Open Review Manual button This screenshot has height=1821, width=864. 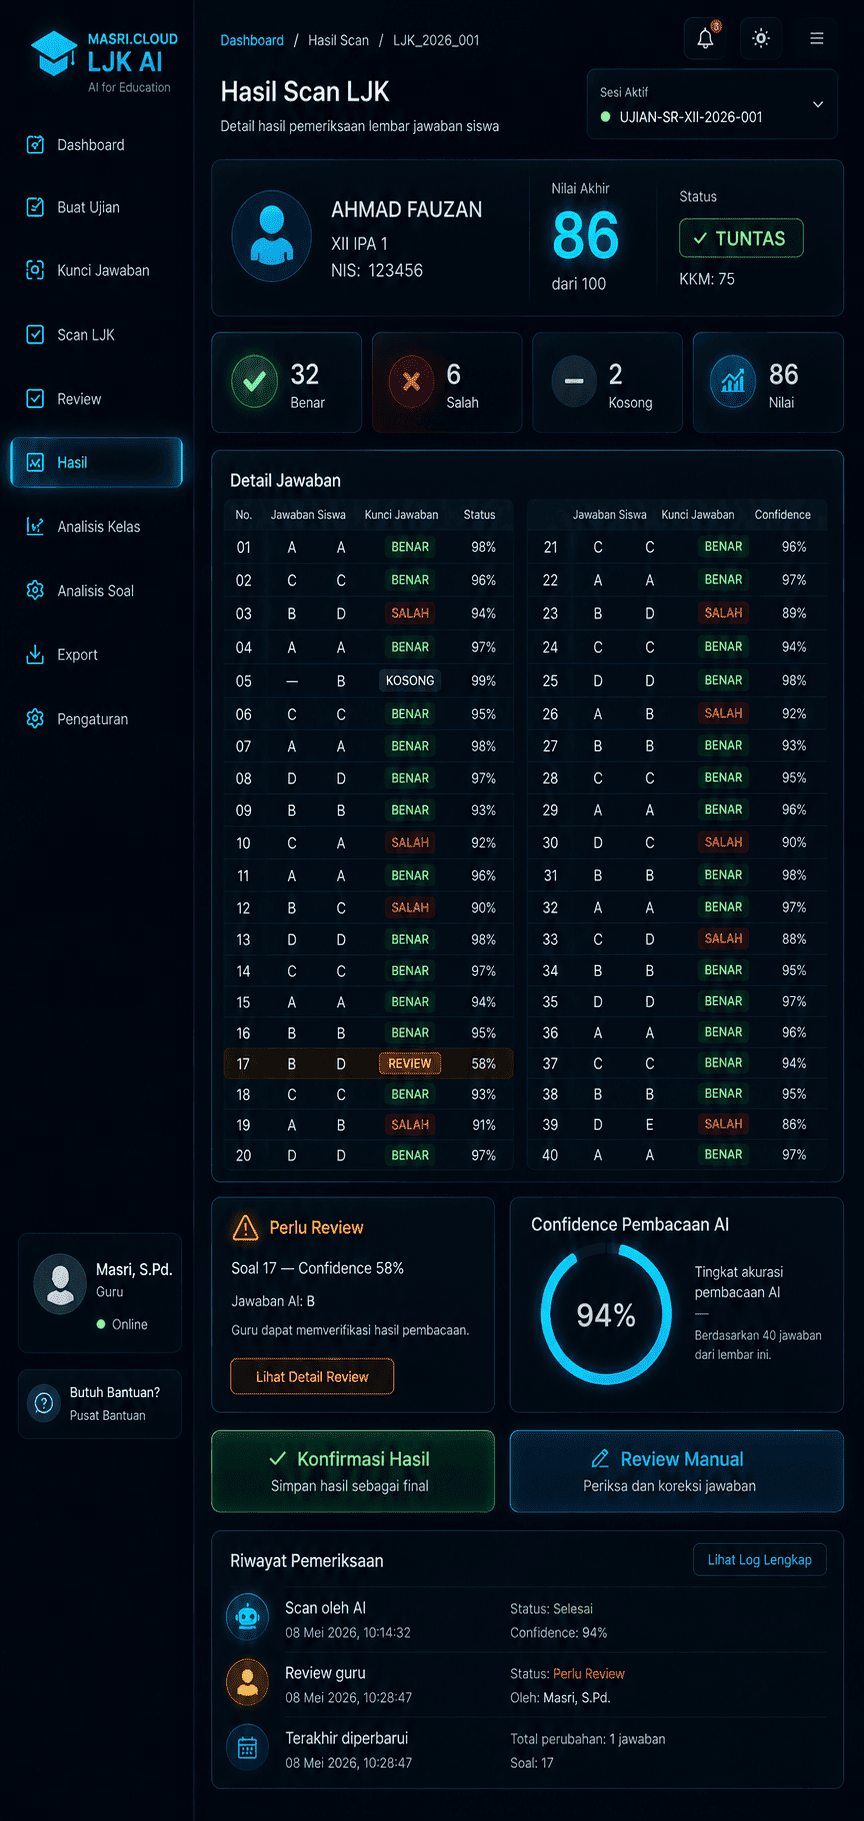pyautogui.click(x=677, y=1471)
